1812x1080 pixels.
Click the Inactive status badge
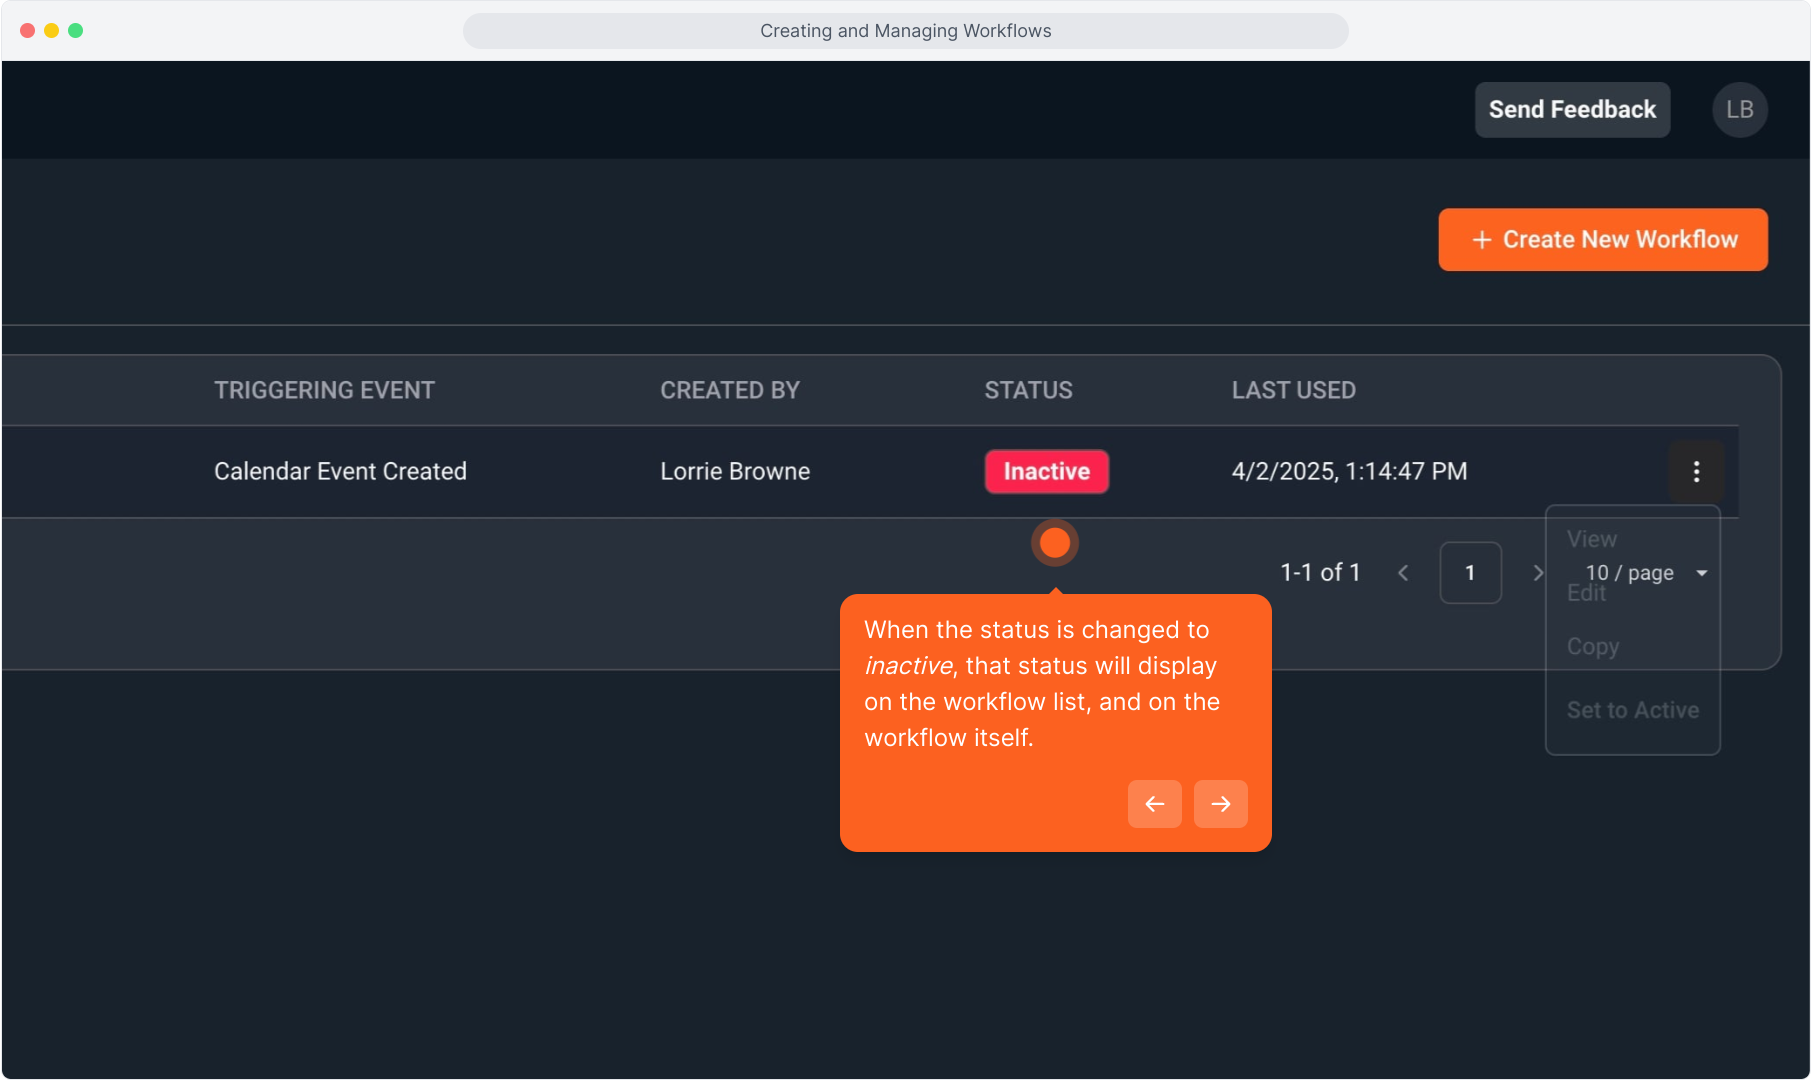pyautogui.click(x=1046, y=471)
